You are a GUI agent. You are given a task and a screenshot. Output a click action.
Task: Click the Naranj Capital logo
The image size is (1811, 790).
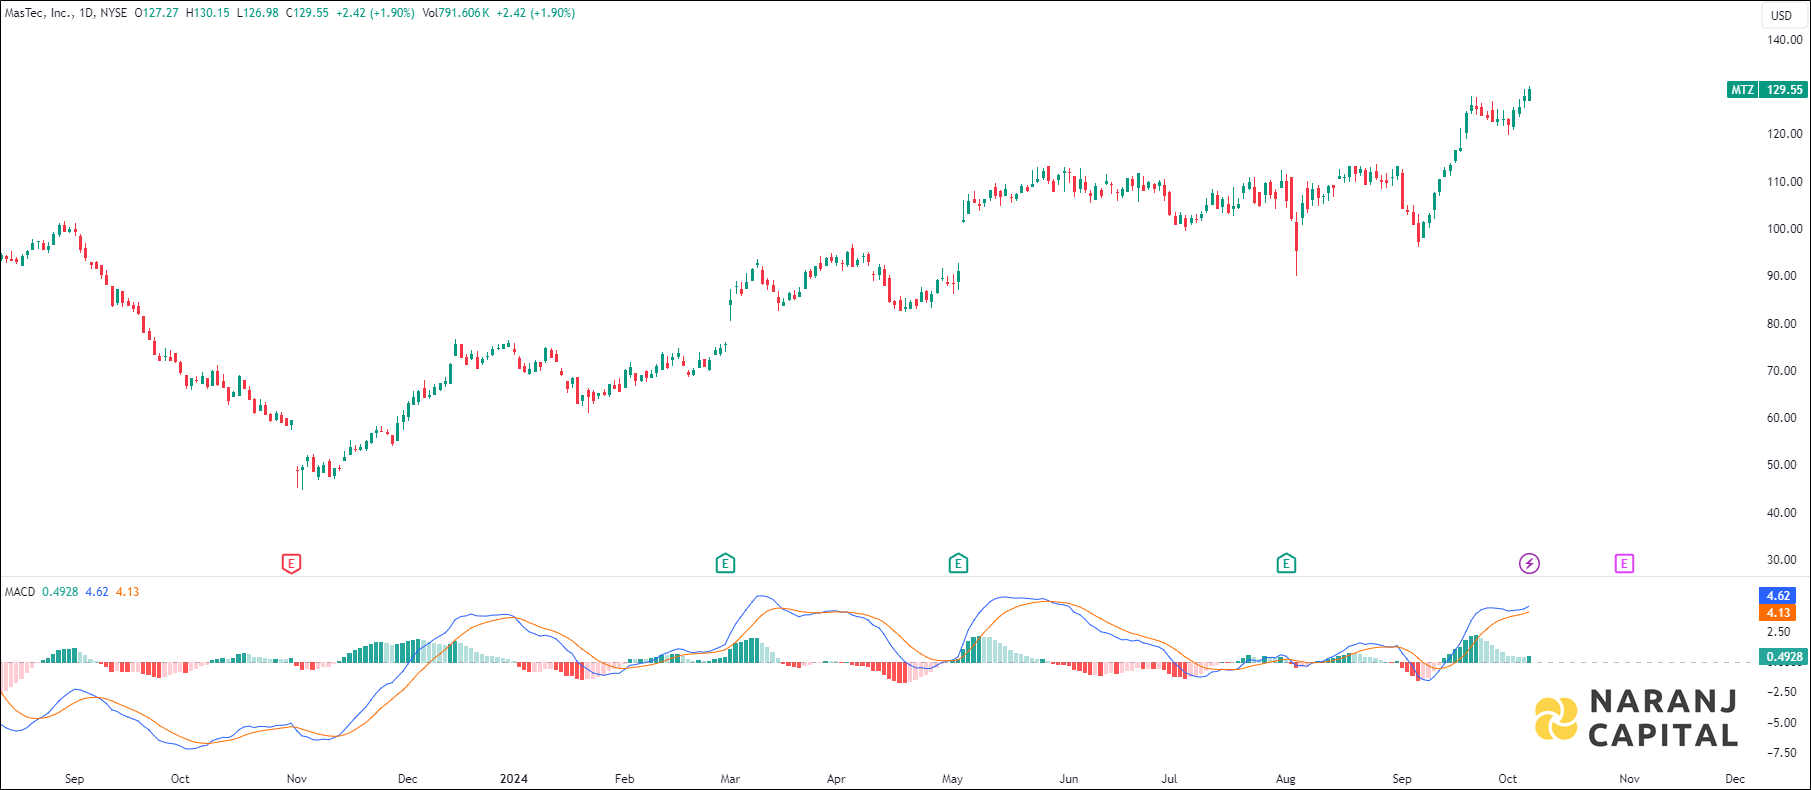1636,718
